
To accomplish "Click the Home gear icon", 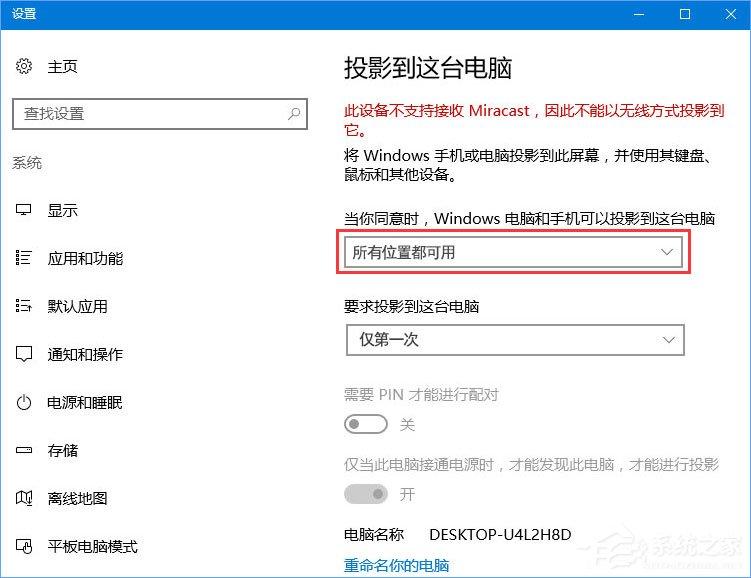I will [24, 67].
